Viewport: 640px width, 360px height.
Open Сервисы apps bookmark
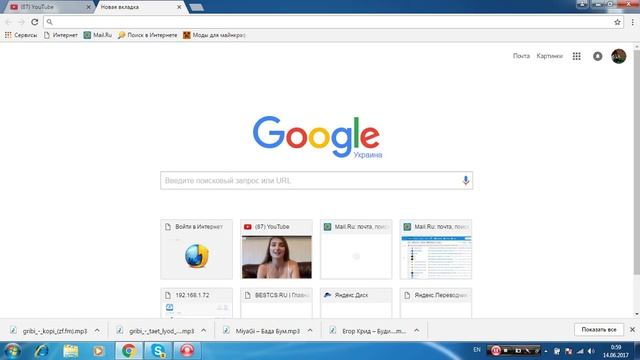[x=21, y=35]
